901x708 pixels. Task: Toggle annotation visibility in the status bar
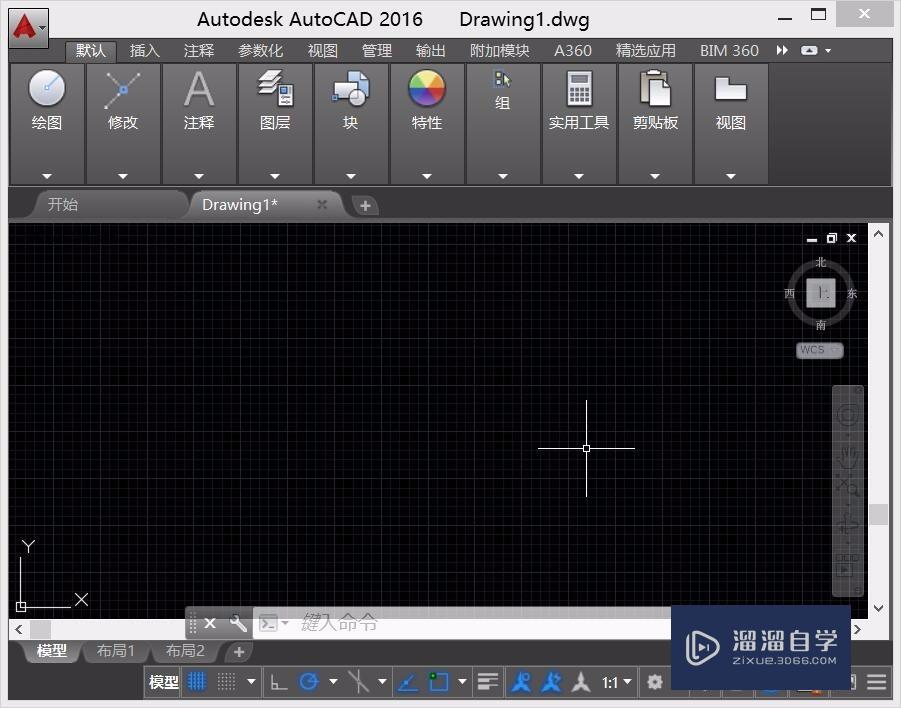(521, 682)
